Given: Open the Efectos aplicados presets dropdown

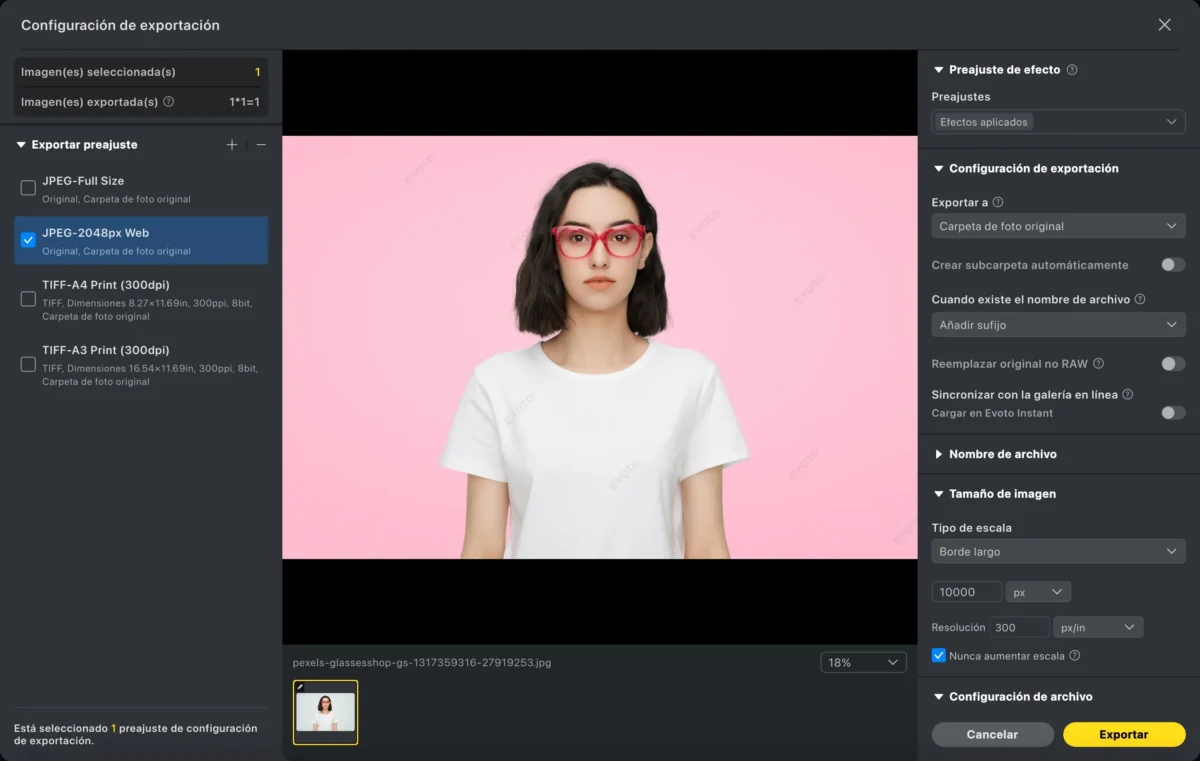Looking at the screenshot, I should click(x=1058, y=122).
